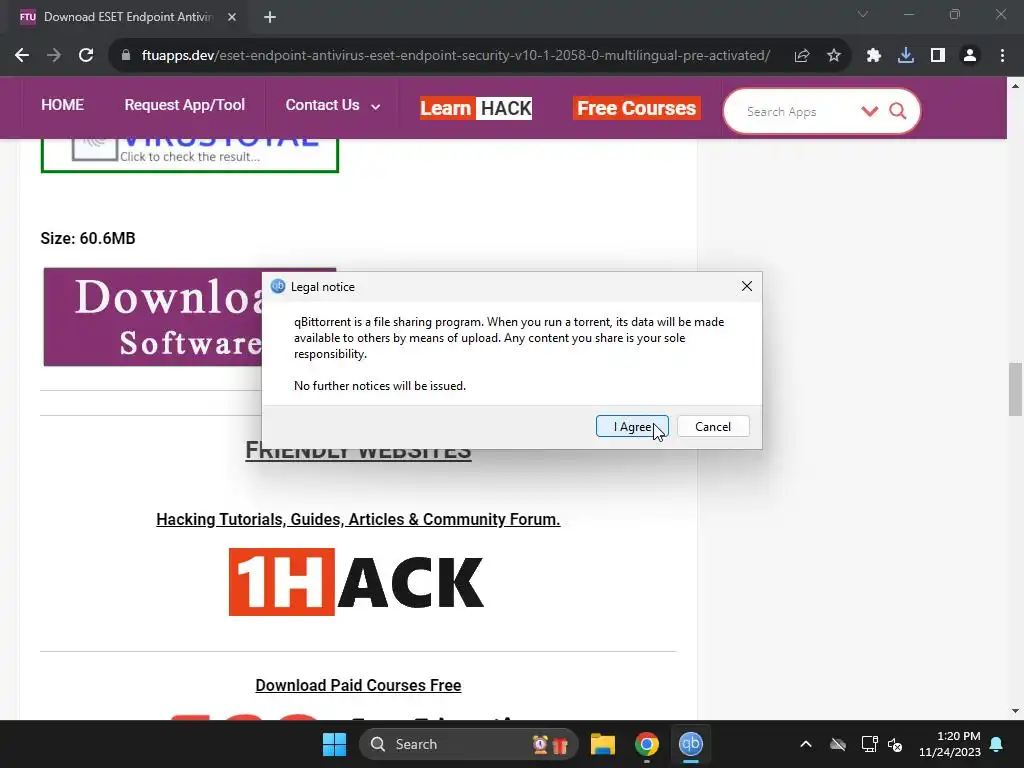Open a new browser tab
Viewport: 1024px width, 768px height.
[270, 17]
